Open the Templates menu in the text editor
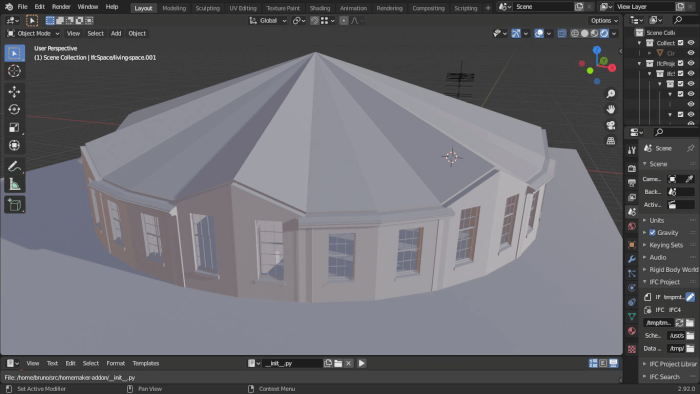Screen dimensions: 700x394 (x=146, y=363)
